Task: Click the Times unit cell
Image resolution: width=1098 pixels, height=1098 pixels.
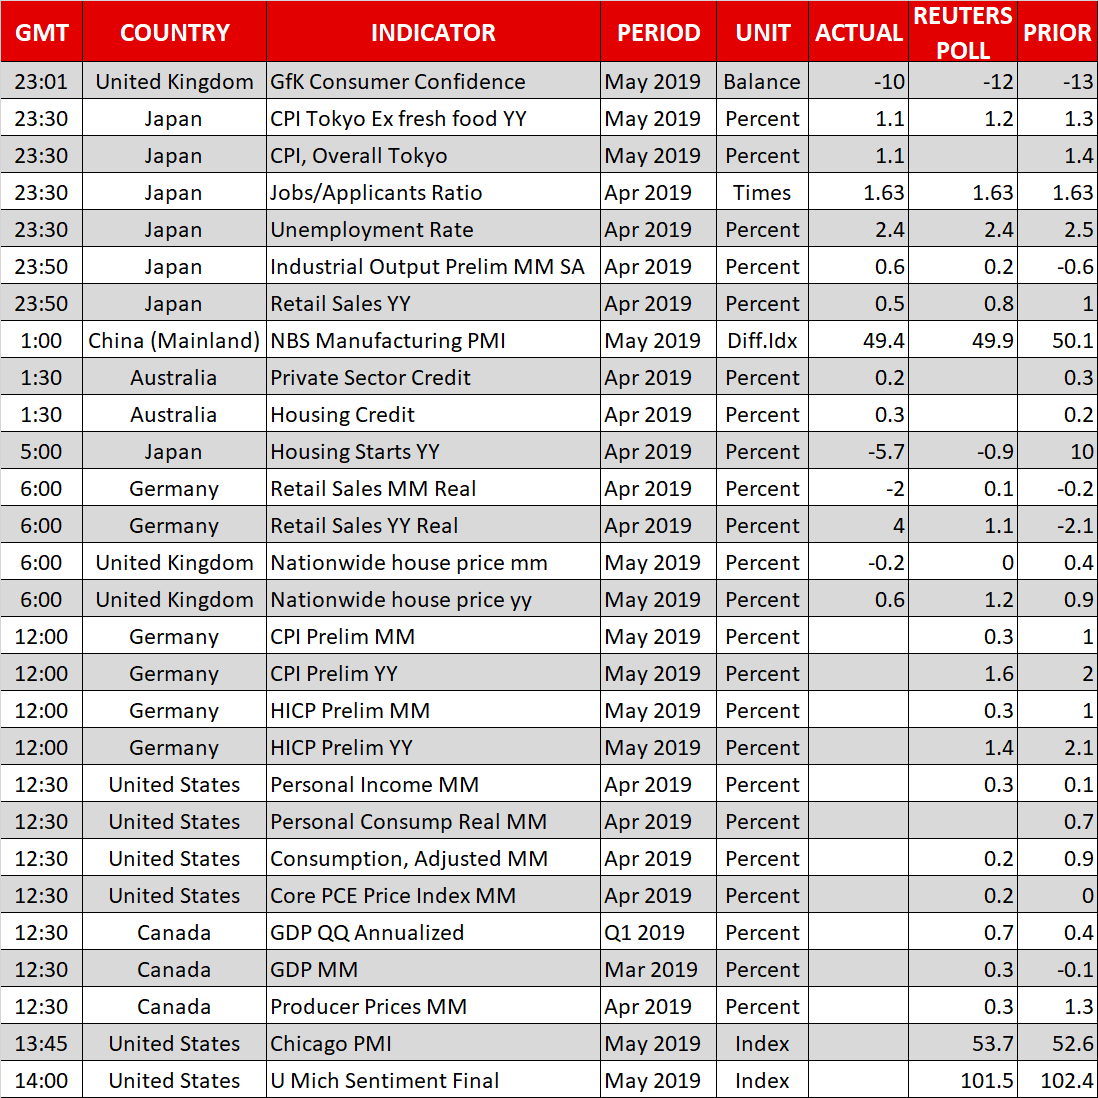Action: tap(763, 193)
